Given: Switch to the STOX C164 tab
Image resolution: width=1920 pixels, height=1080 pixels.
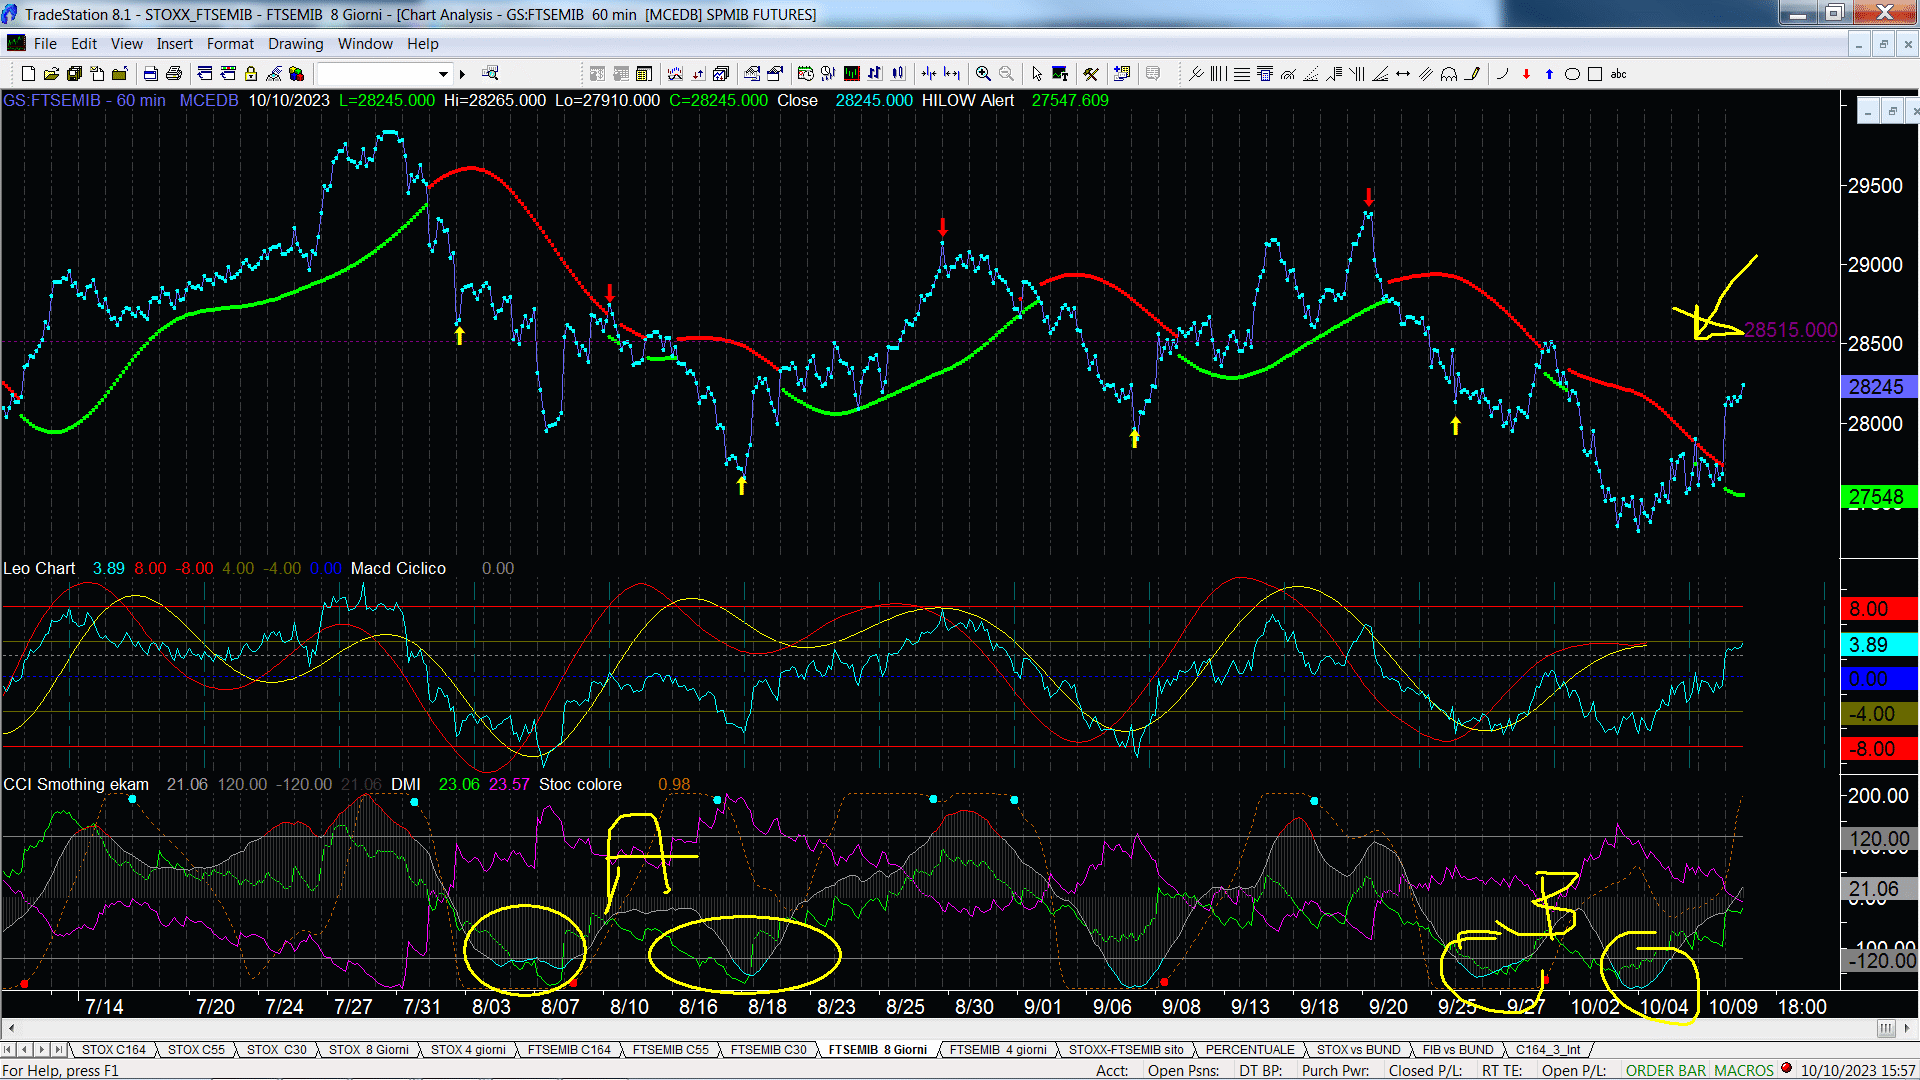Looking at the screenshot, I should click(x=114, y=1050).
